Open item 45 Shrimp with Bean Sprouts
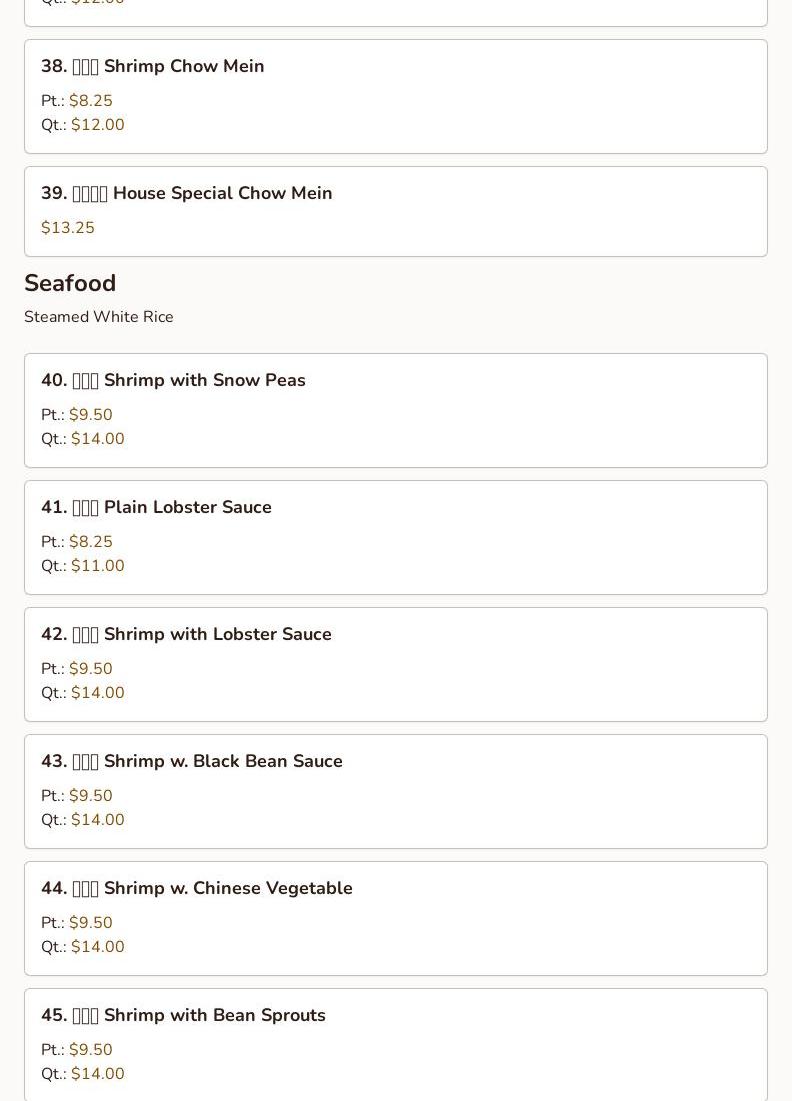 pyautogui.click(x=395, y=1045)
